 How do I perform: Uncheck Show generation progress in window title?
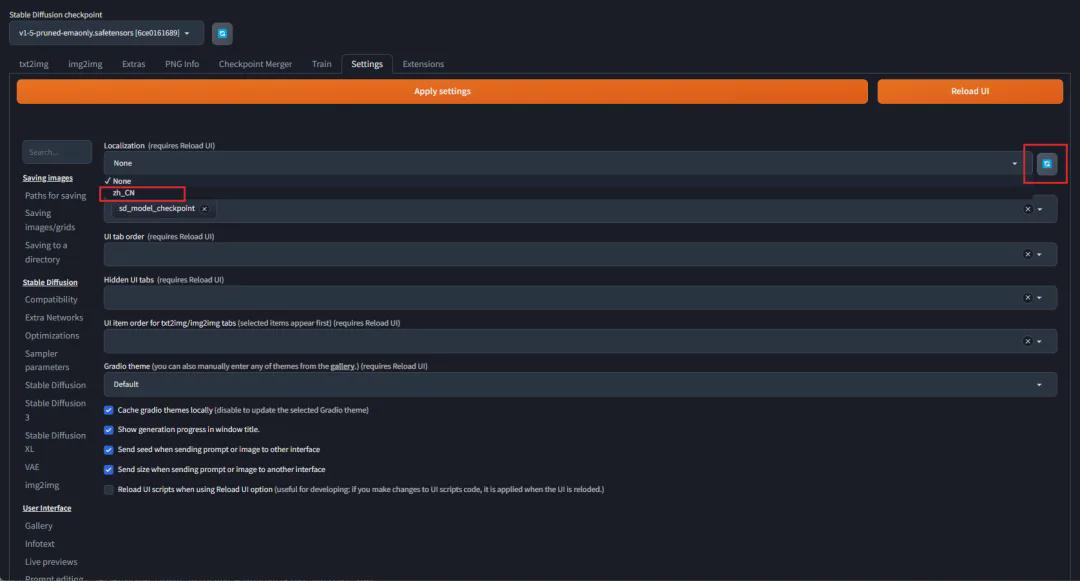click(x=109, y=429)
